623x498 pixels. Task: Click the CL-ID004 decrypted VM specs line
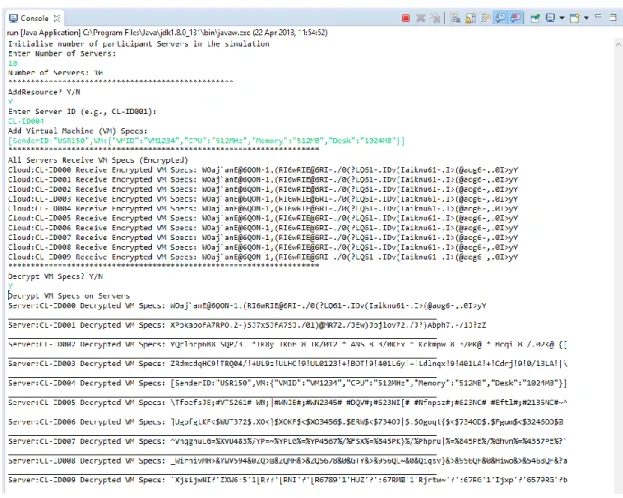coord(287,383)
